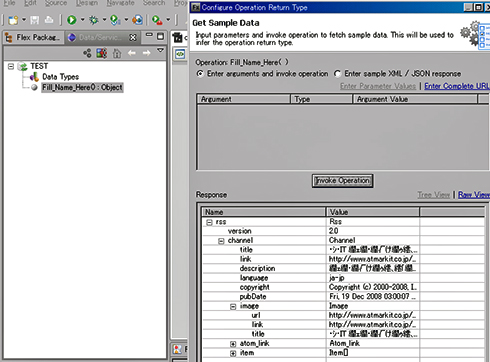
Task: Click the Enter Parameter Values link
Action: (378, 86)
